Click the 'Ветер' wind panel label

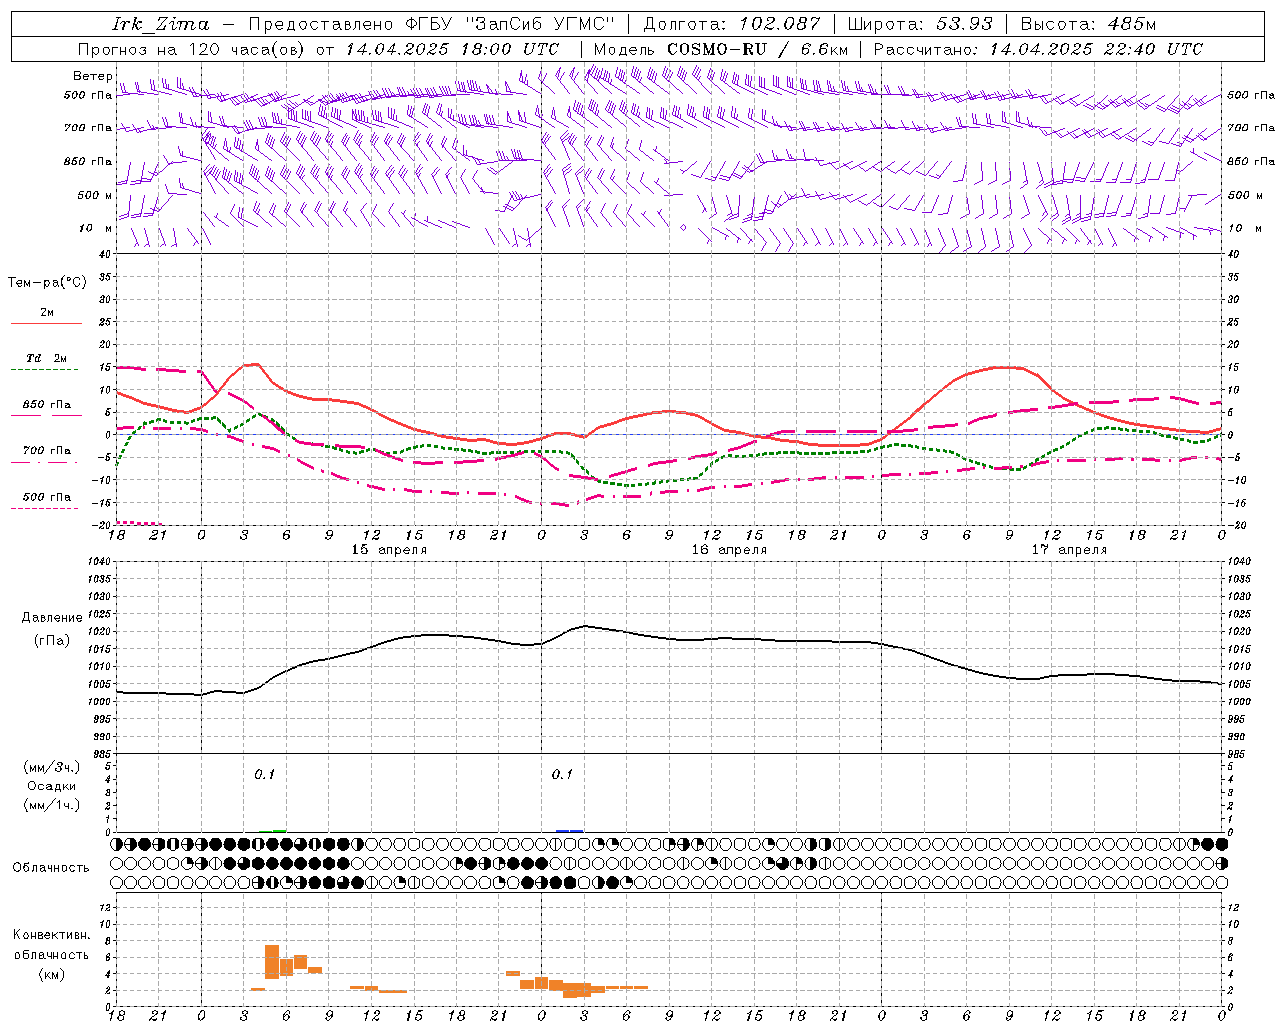tap(92, 76)
